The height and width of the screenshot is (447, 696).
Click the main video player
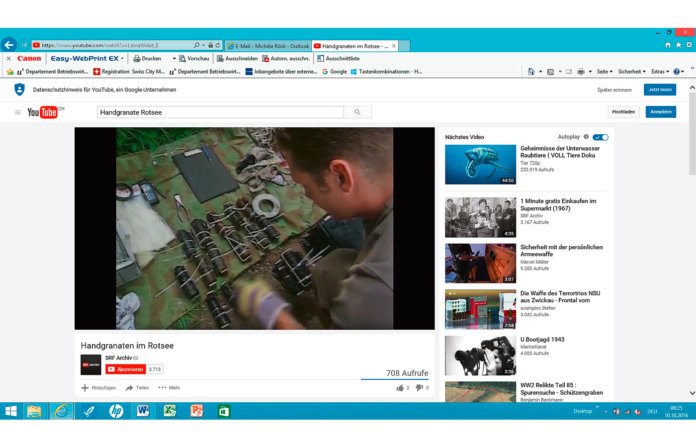[x=254, y=229]
